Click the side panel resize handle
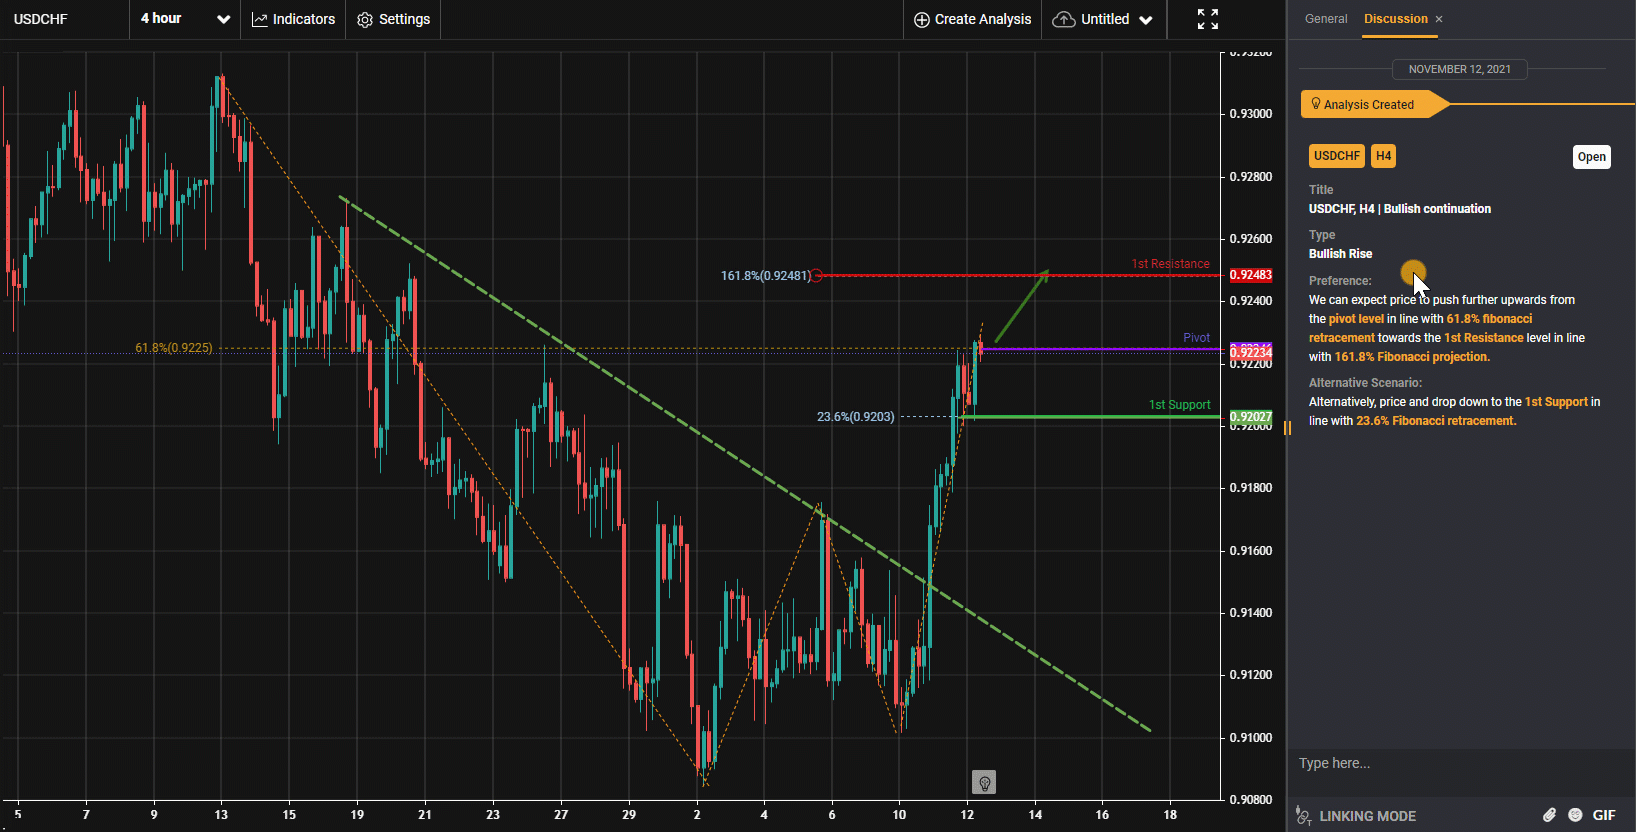Screen dimensions: 1636x832 1287,428
